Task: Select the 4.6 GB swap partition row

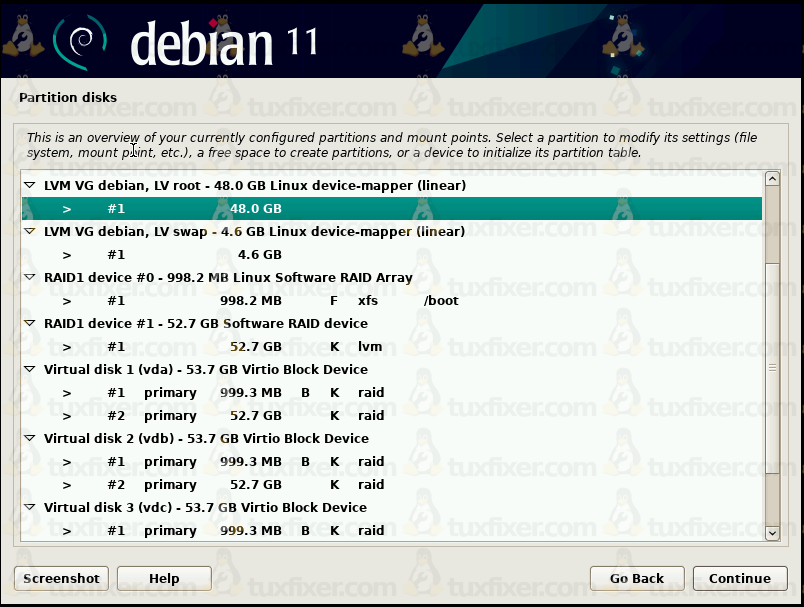Action: pyautogui.click(x=390, y=255)
